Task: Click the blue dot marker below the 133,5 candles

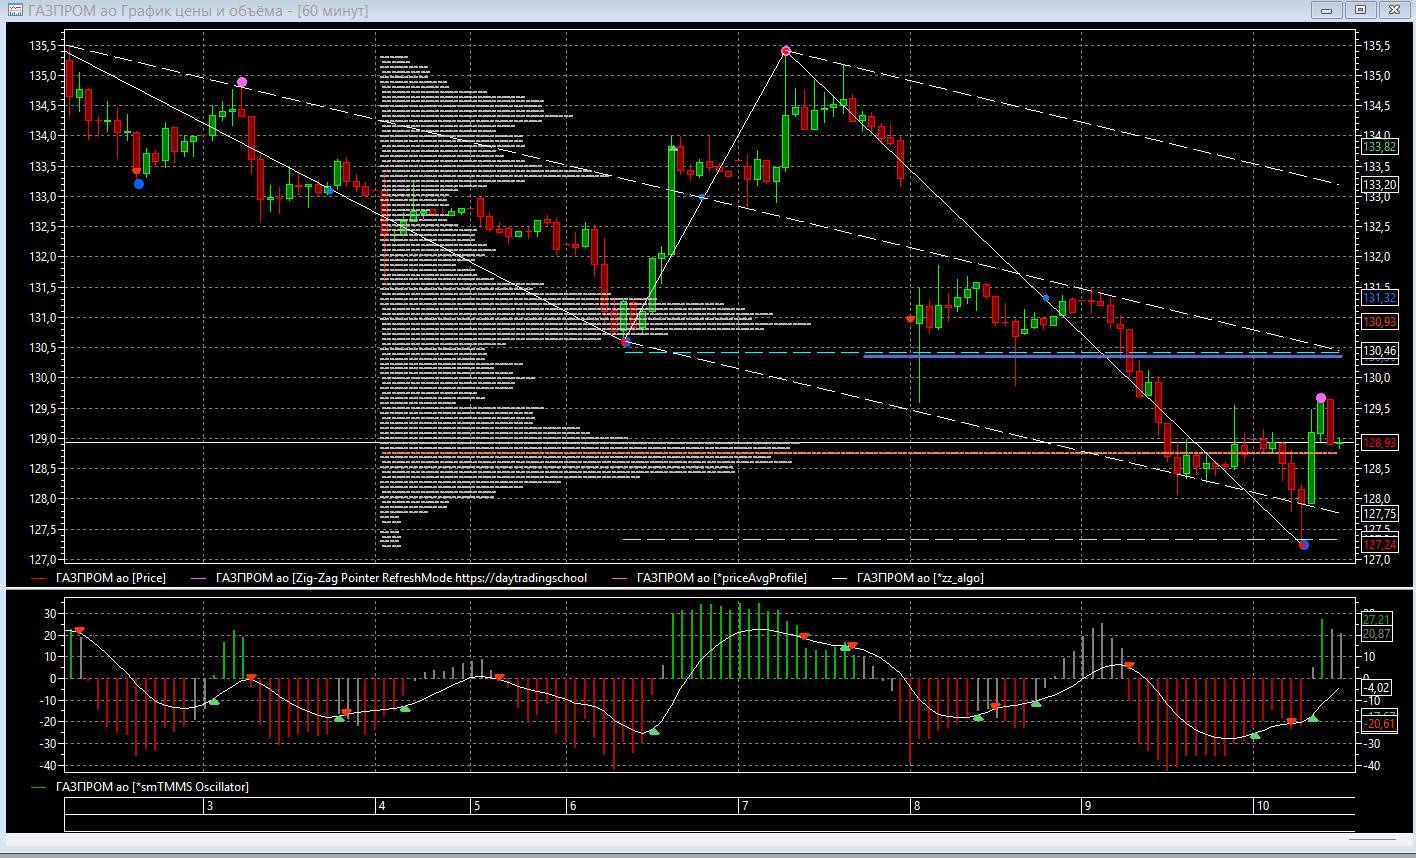Action: [139, 183]
